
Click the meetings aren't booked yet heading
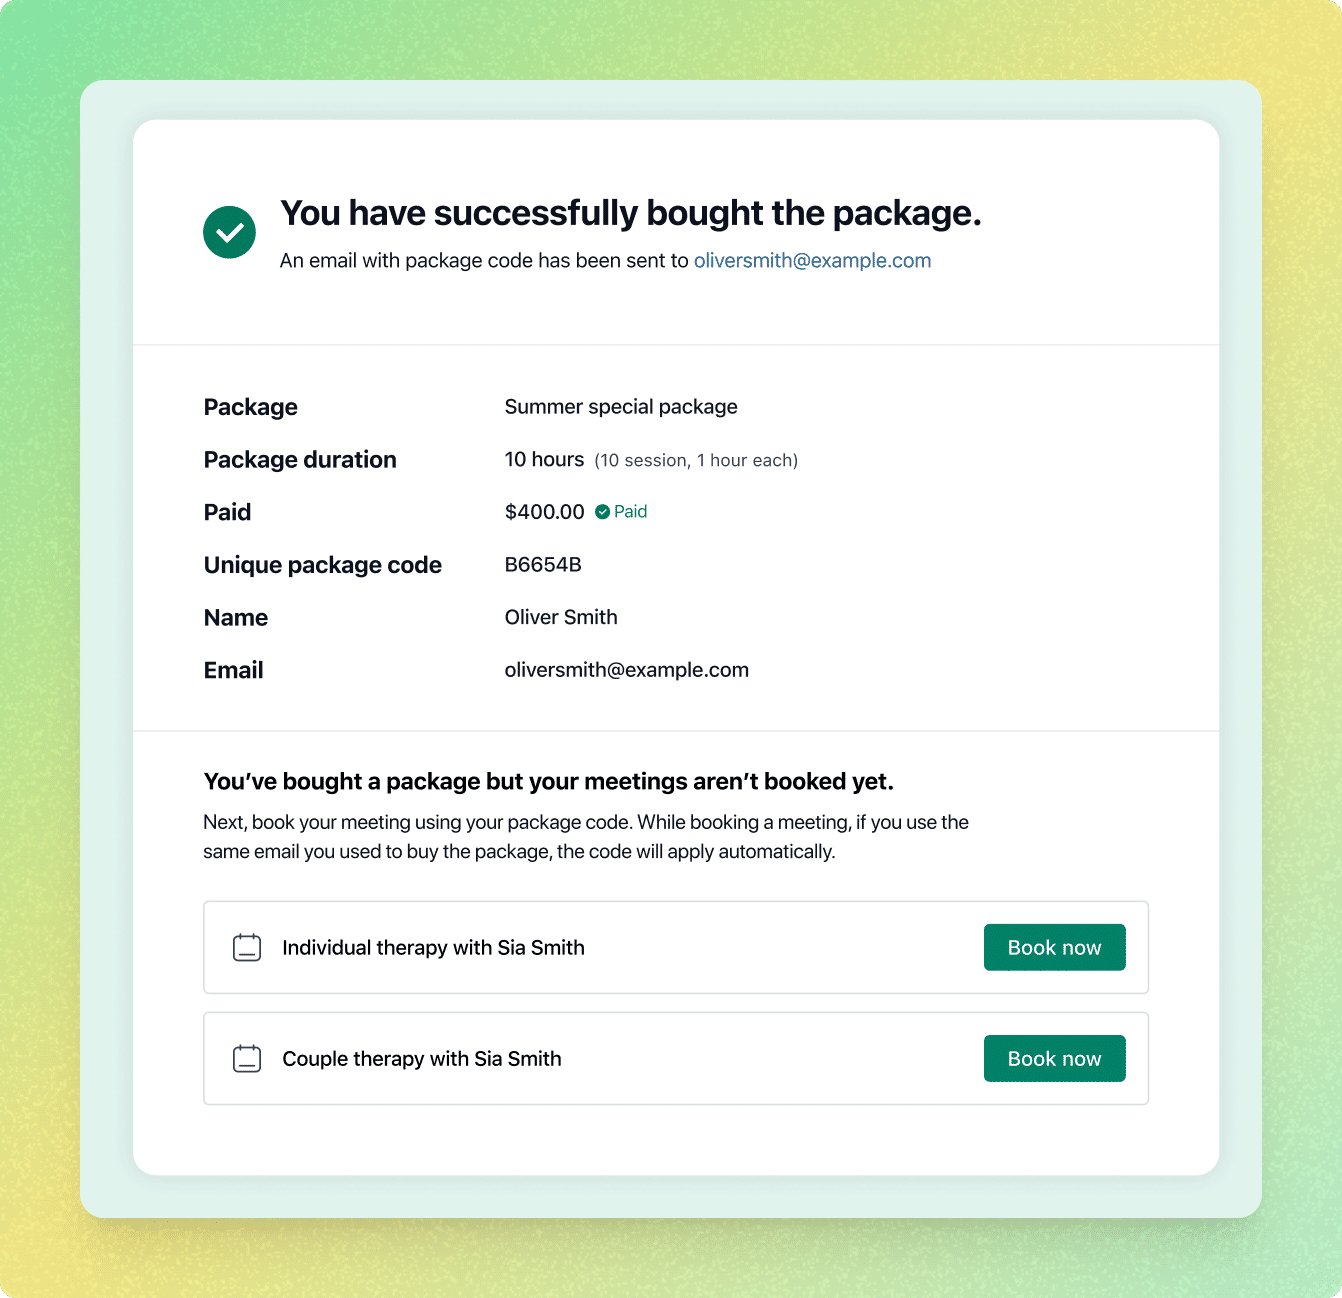548,782
